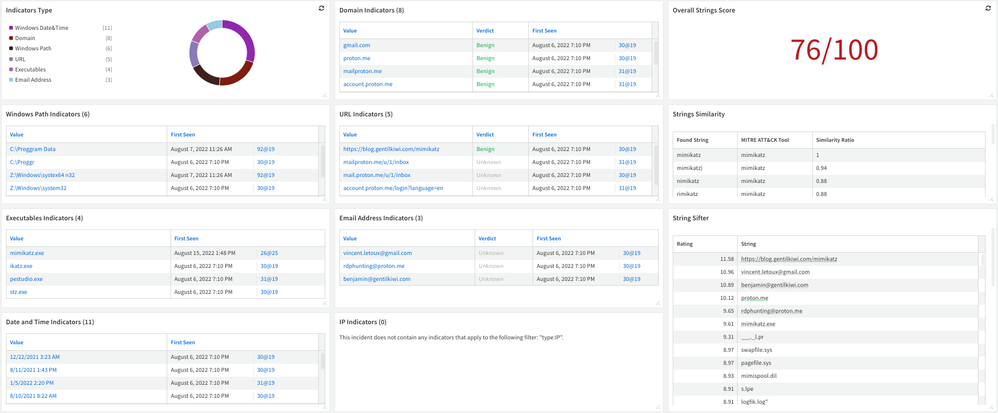Open the blog.gentilkiwi.com/mimikatz URL indicator
The image size is (998, 413).
click(x=391, y=149)
